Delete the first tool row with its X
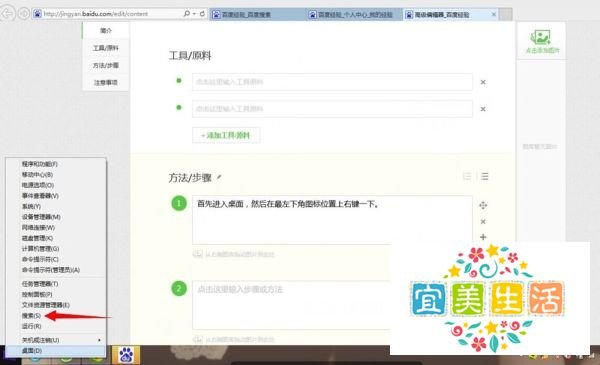Viewport: 600px width, 365px height. click(x=483, y=82)
